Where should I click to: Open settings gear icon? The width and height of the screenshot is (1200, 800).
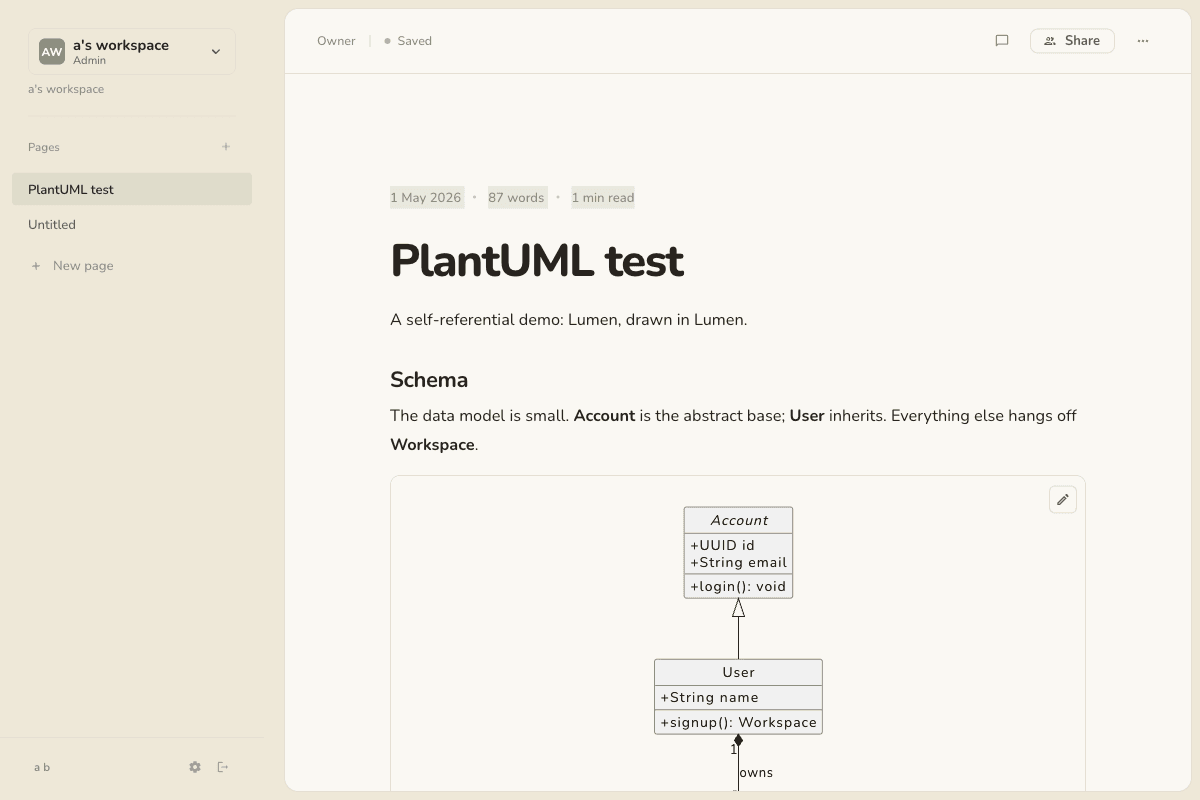pos(195,767)
